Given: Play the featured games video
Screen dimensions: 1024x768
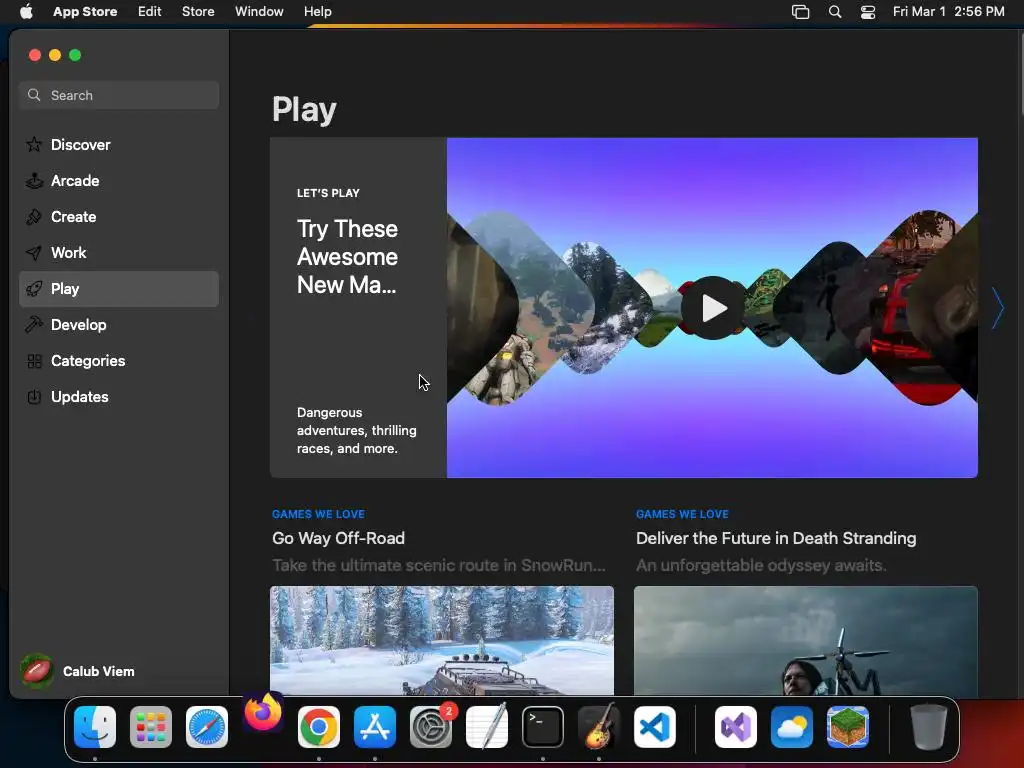Looking at the screenshot, I should pos(712,308).
